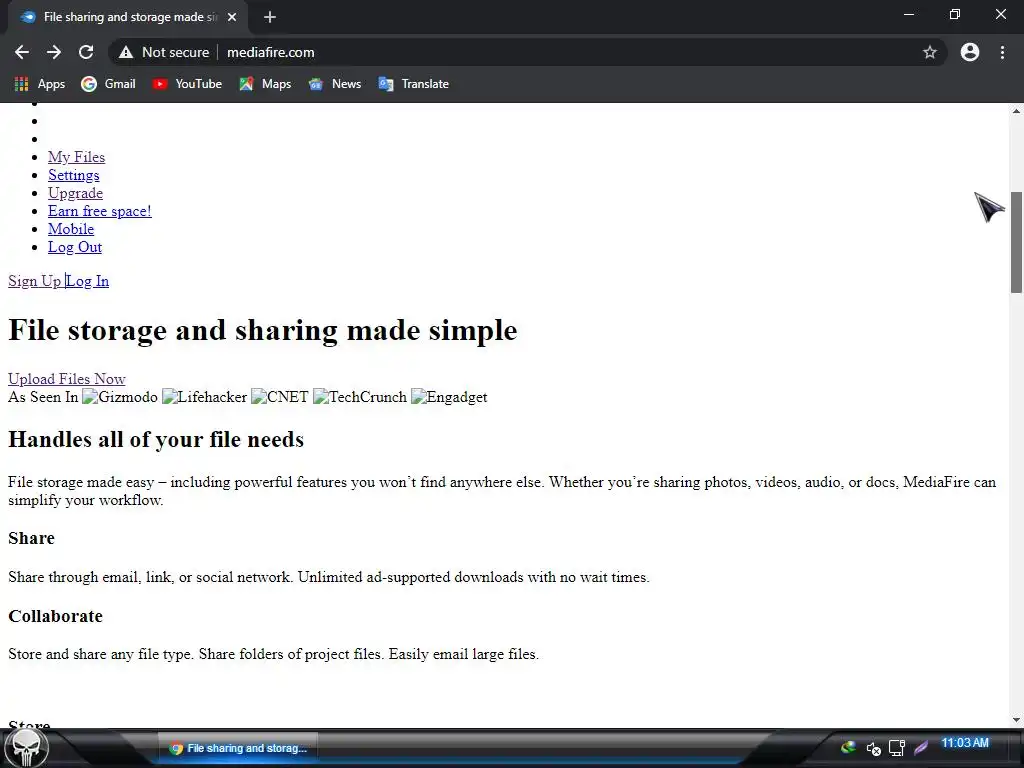
Task: Follow the Upgrade link
Action: pyautogui.click(x=75, y=193)
